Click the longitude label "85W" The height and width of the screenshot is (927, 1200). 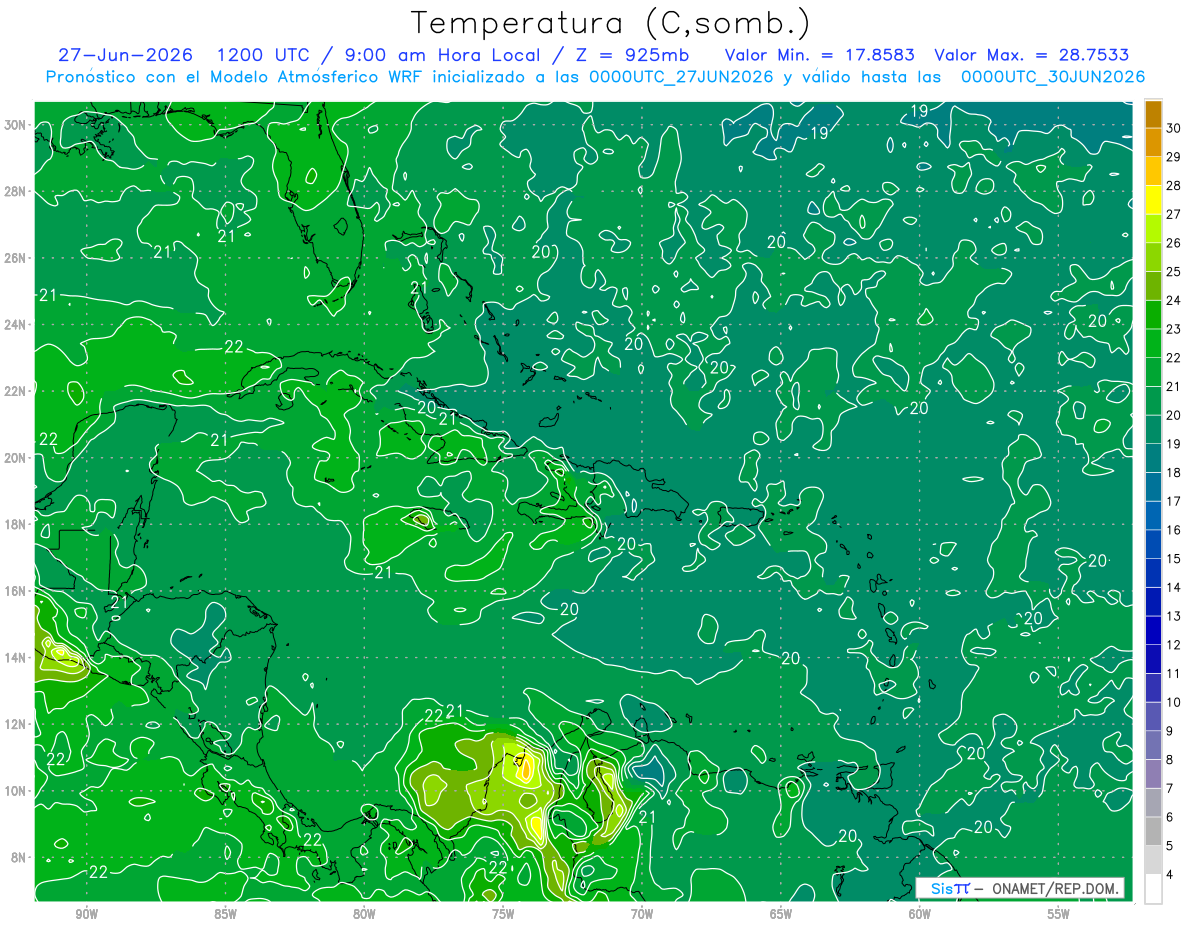(x=226, y=915)
